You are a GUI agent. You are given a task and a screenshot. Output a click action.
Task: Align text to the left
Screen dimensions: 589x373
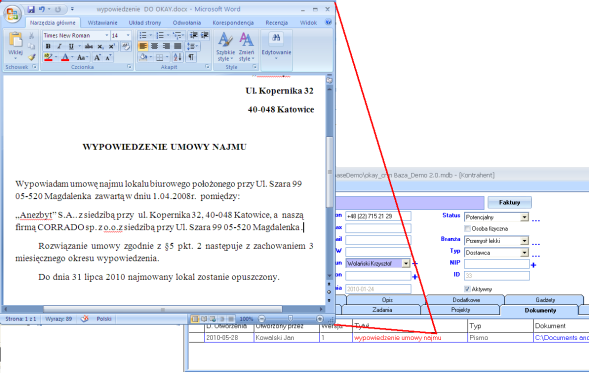(x=143, y=46)
